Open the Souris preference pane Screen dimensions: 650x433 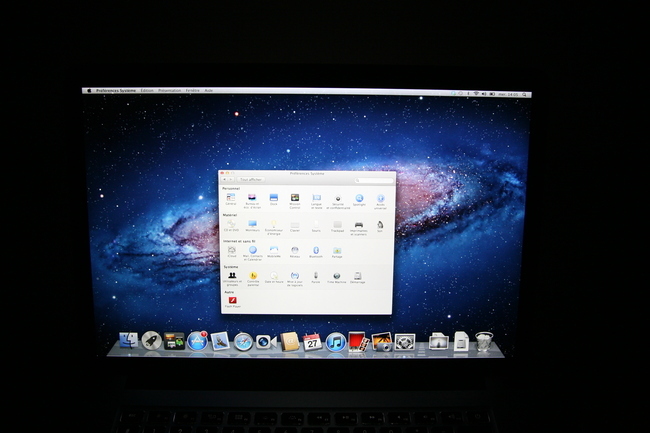(316, 227)
